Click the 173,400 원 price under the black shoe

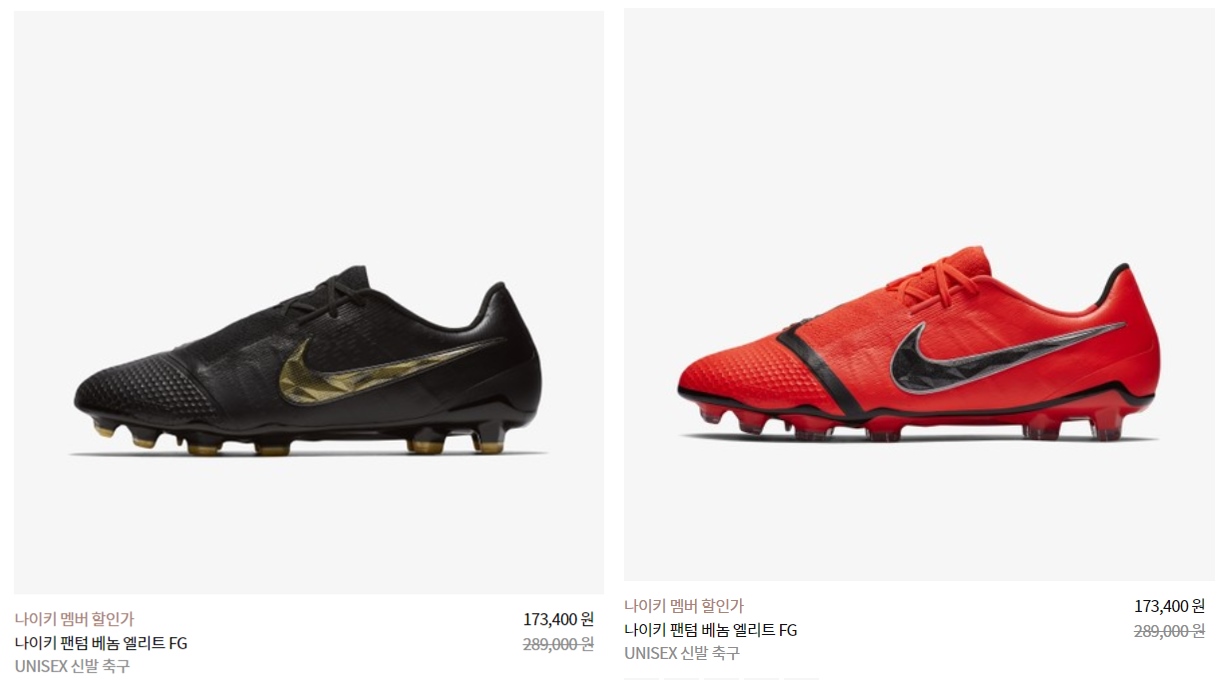558,619
